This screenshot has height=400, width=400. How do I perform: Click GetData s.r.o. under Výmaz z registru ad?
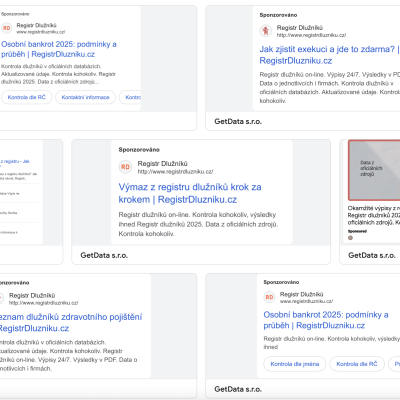[x=104, y=255]
